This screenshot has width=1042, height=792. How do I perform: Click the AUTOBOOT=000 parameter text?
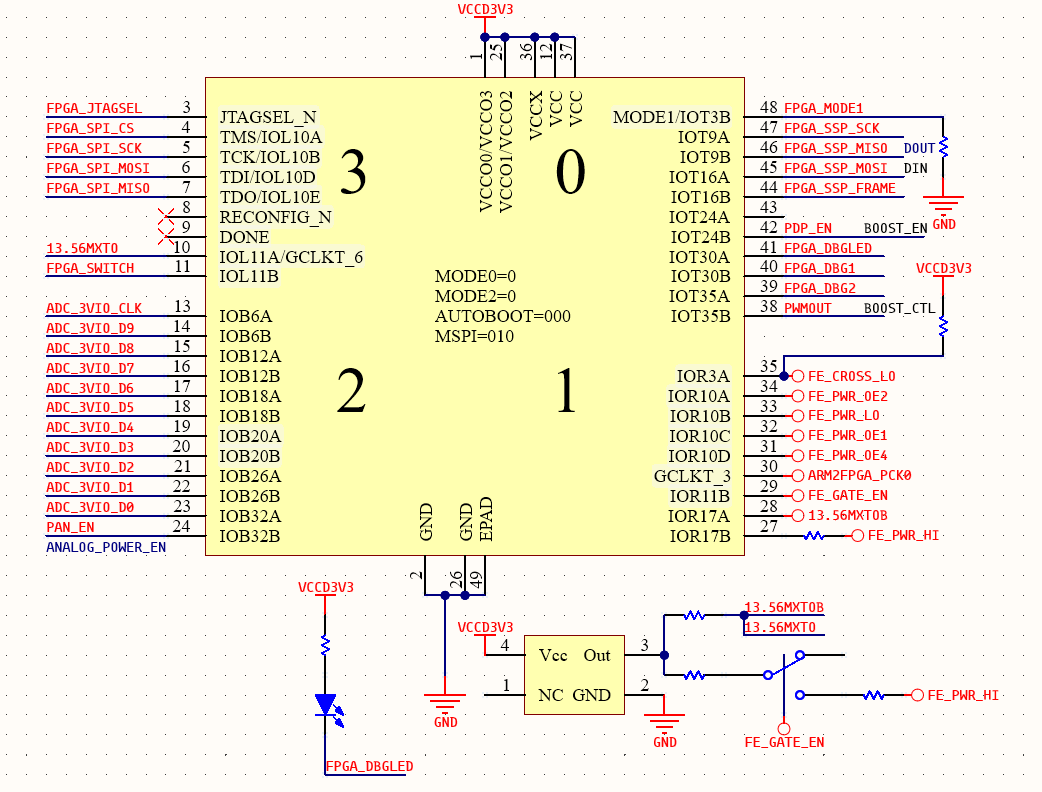pyautogui.click(x=502, y=316)
